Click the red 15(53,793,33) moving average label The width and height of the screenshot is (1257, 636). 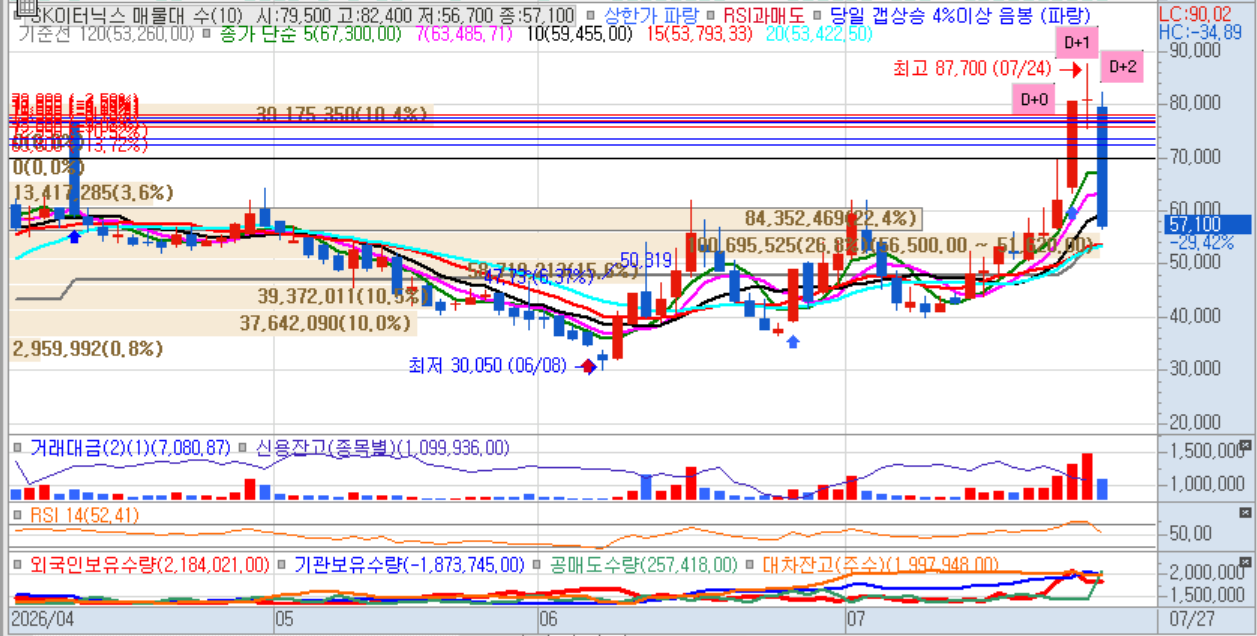point(697,34)
